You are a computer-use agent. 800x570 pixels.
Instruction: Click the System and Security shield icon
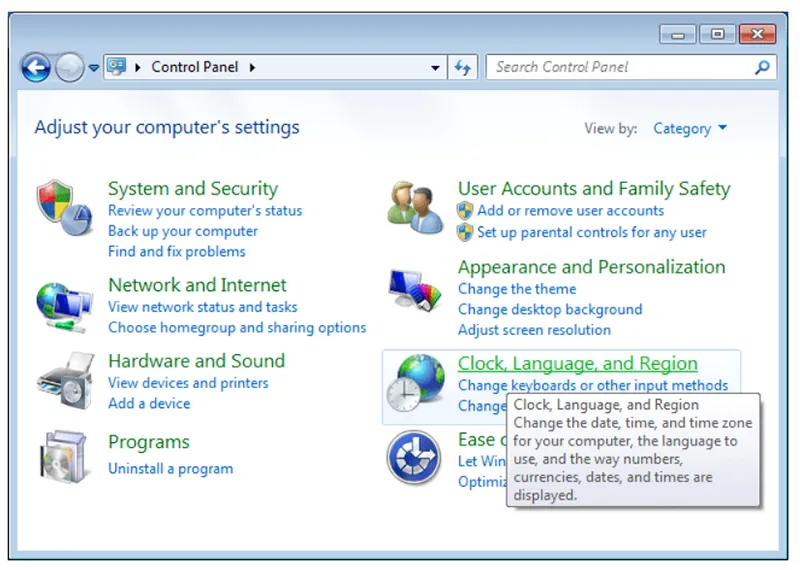[x=64, y=208]
